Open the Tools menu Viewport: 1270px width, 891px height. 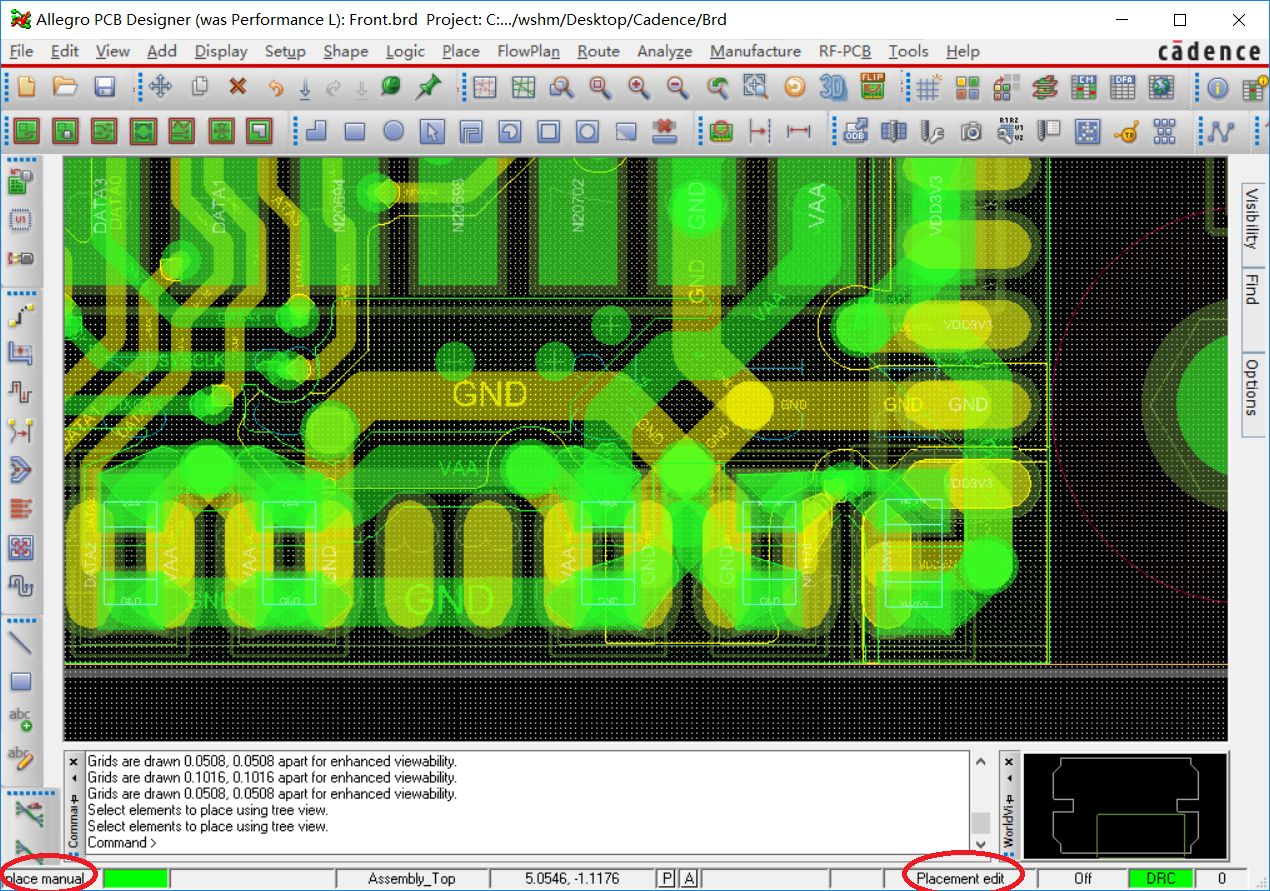[908, 51]
